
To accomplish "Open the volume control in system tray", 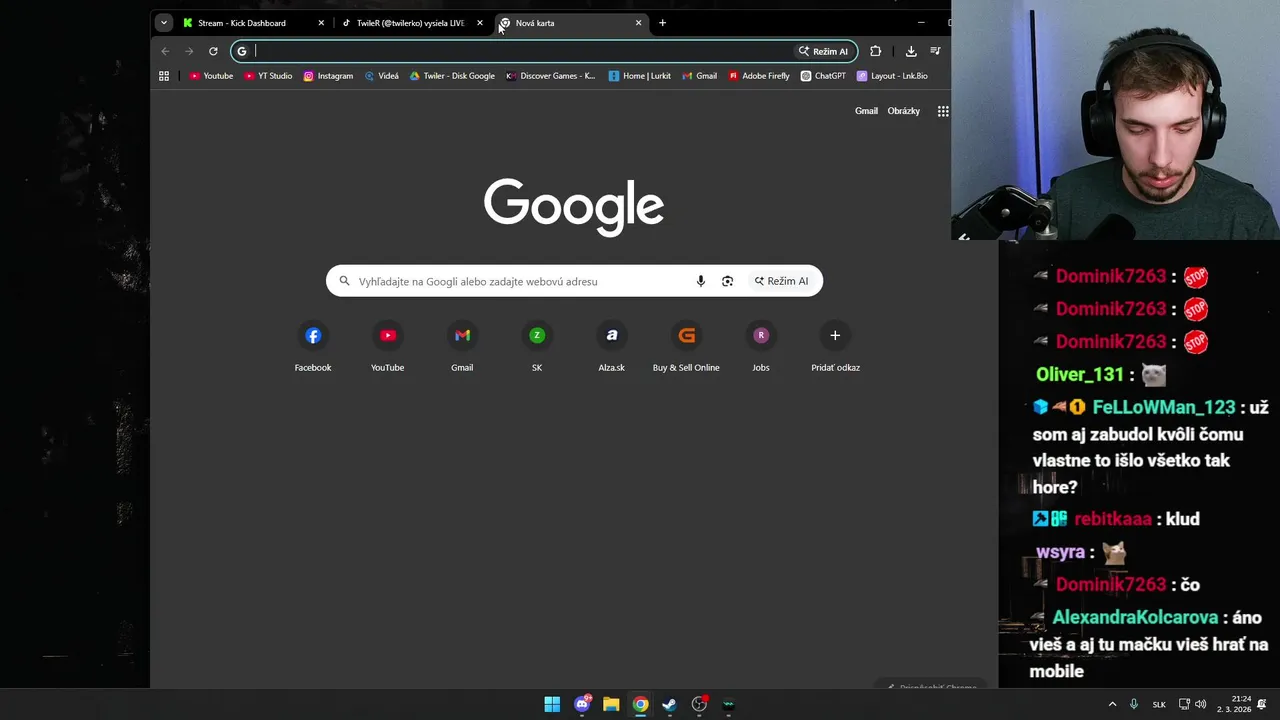I will point(1200,704).
